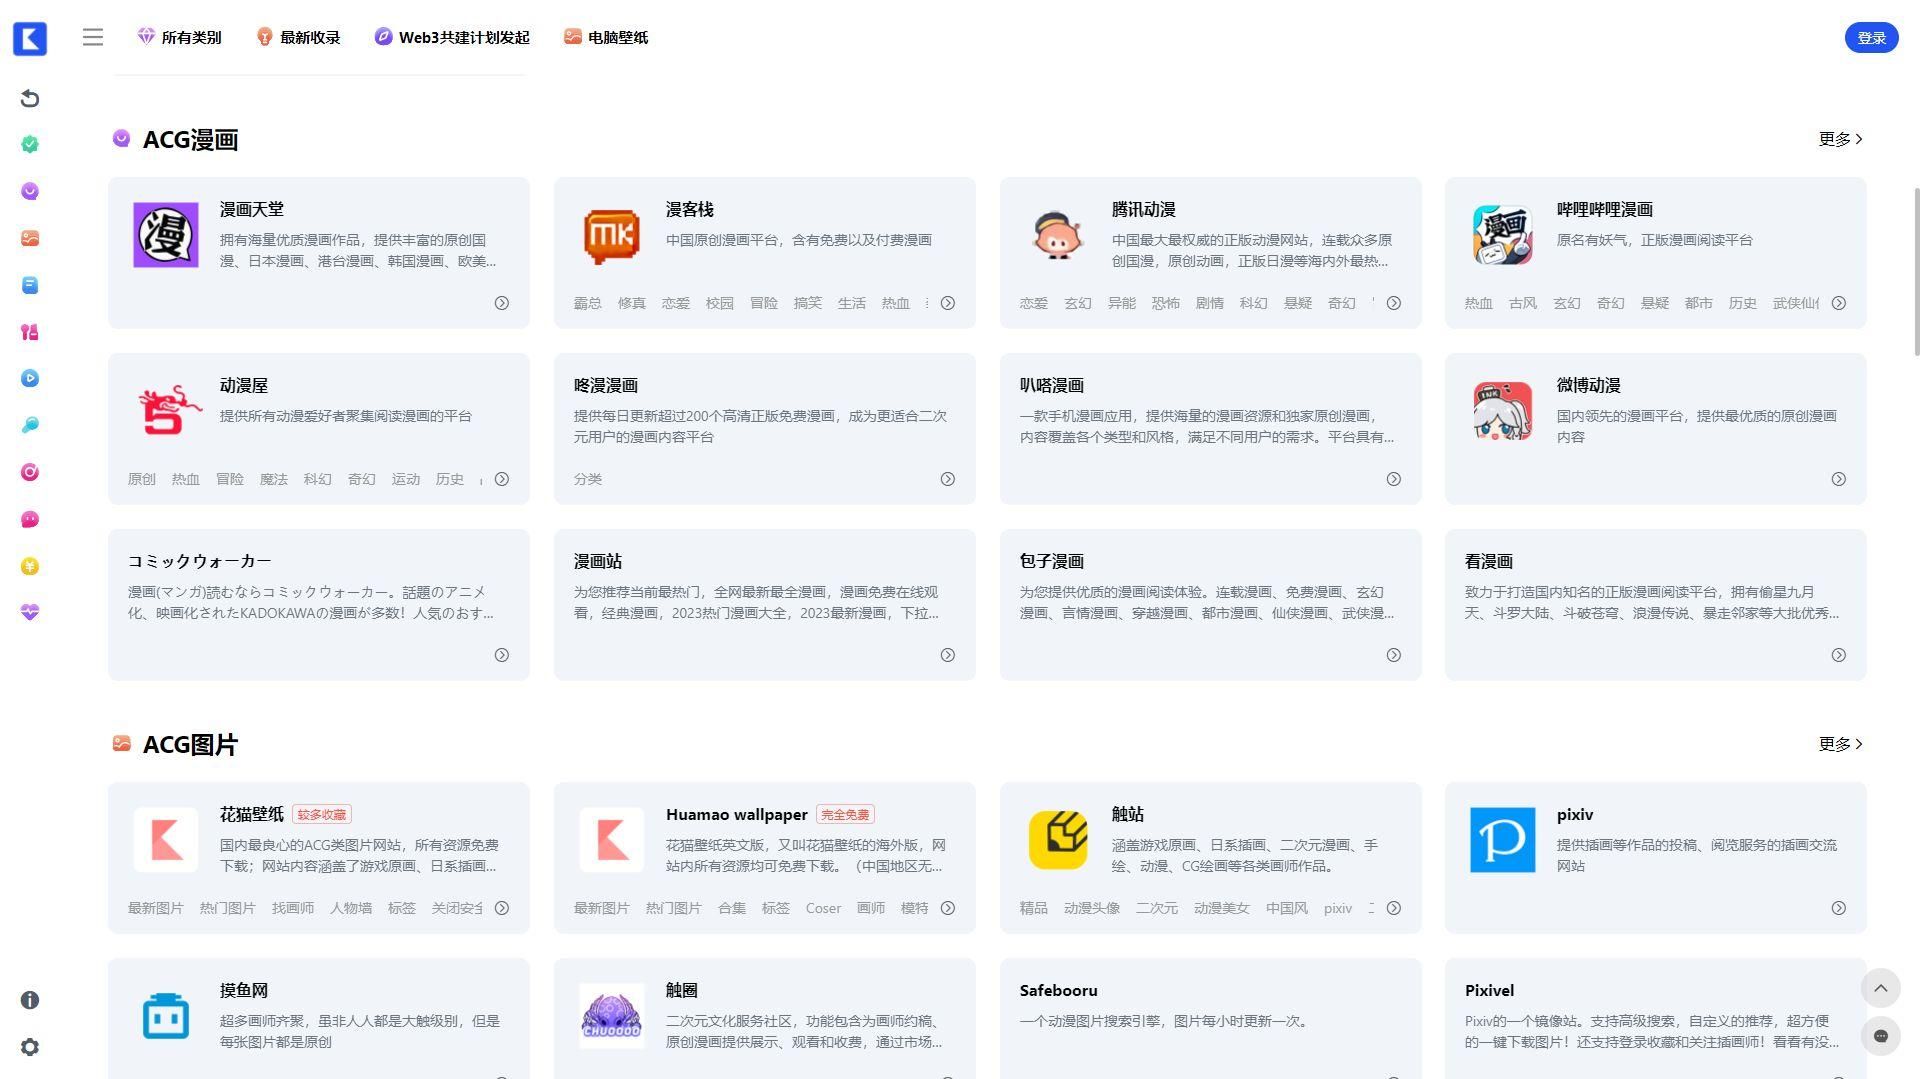Viewport: 1920px width, 1079px height.
Task: Open the yellow yen coin sidebar icon
Action: point(30,566)
